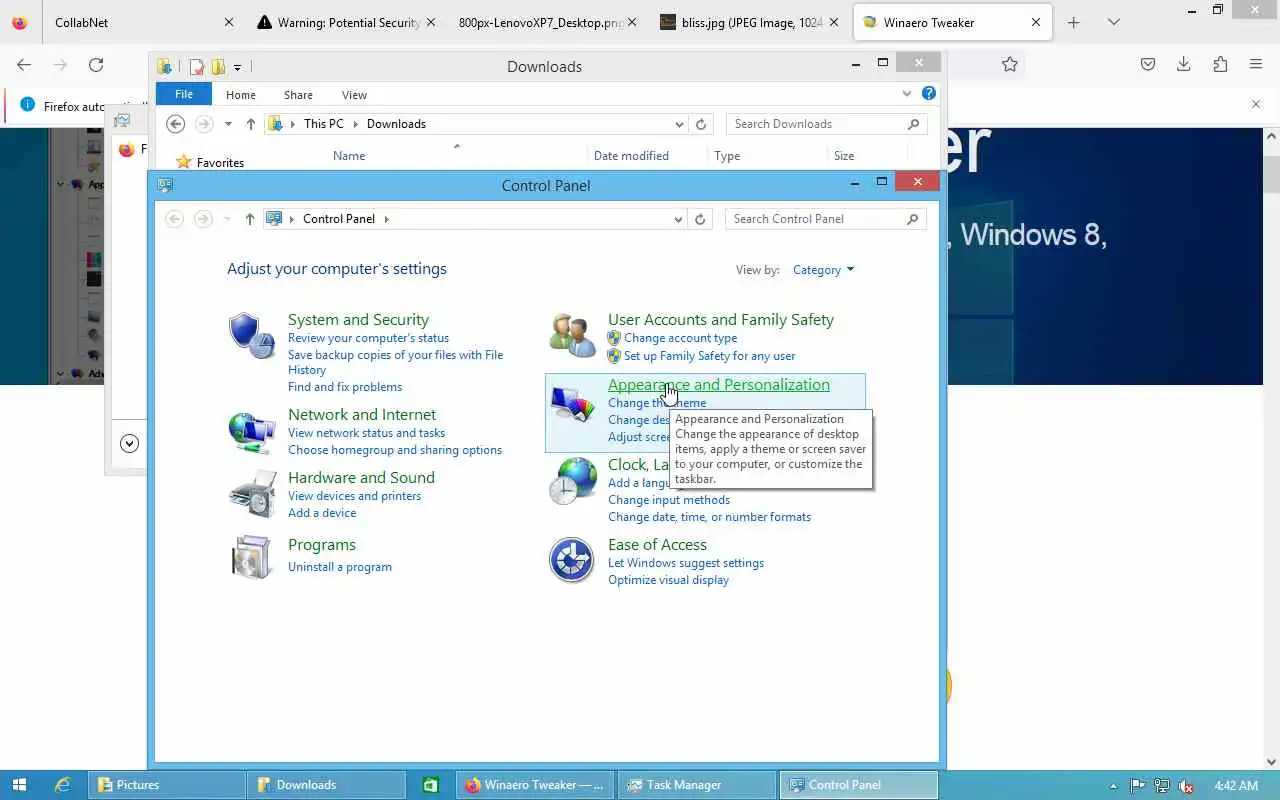Screen dimensions: 1280x800
Task: Close the Winaero Tweaker browser tab
Action: click(1036, 22)
